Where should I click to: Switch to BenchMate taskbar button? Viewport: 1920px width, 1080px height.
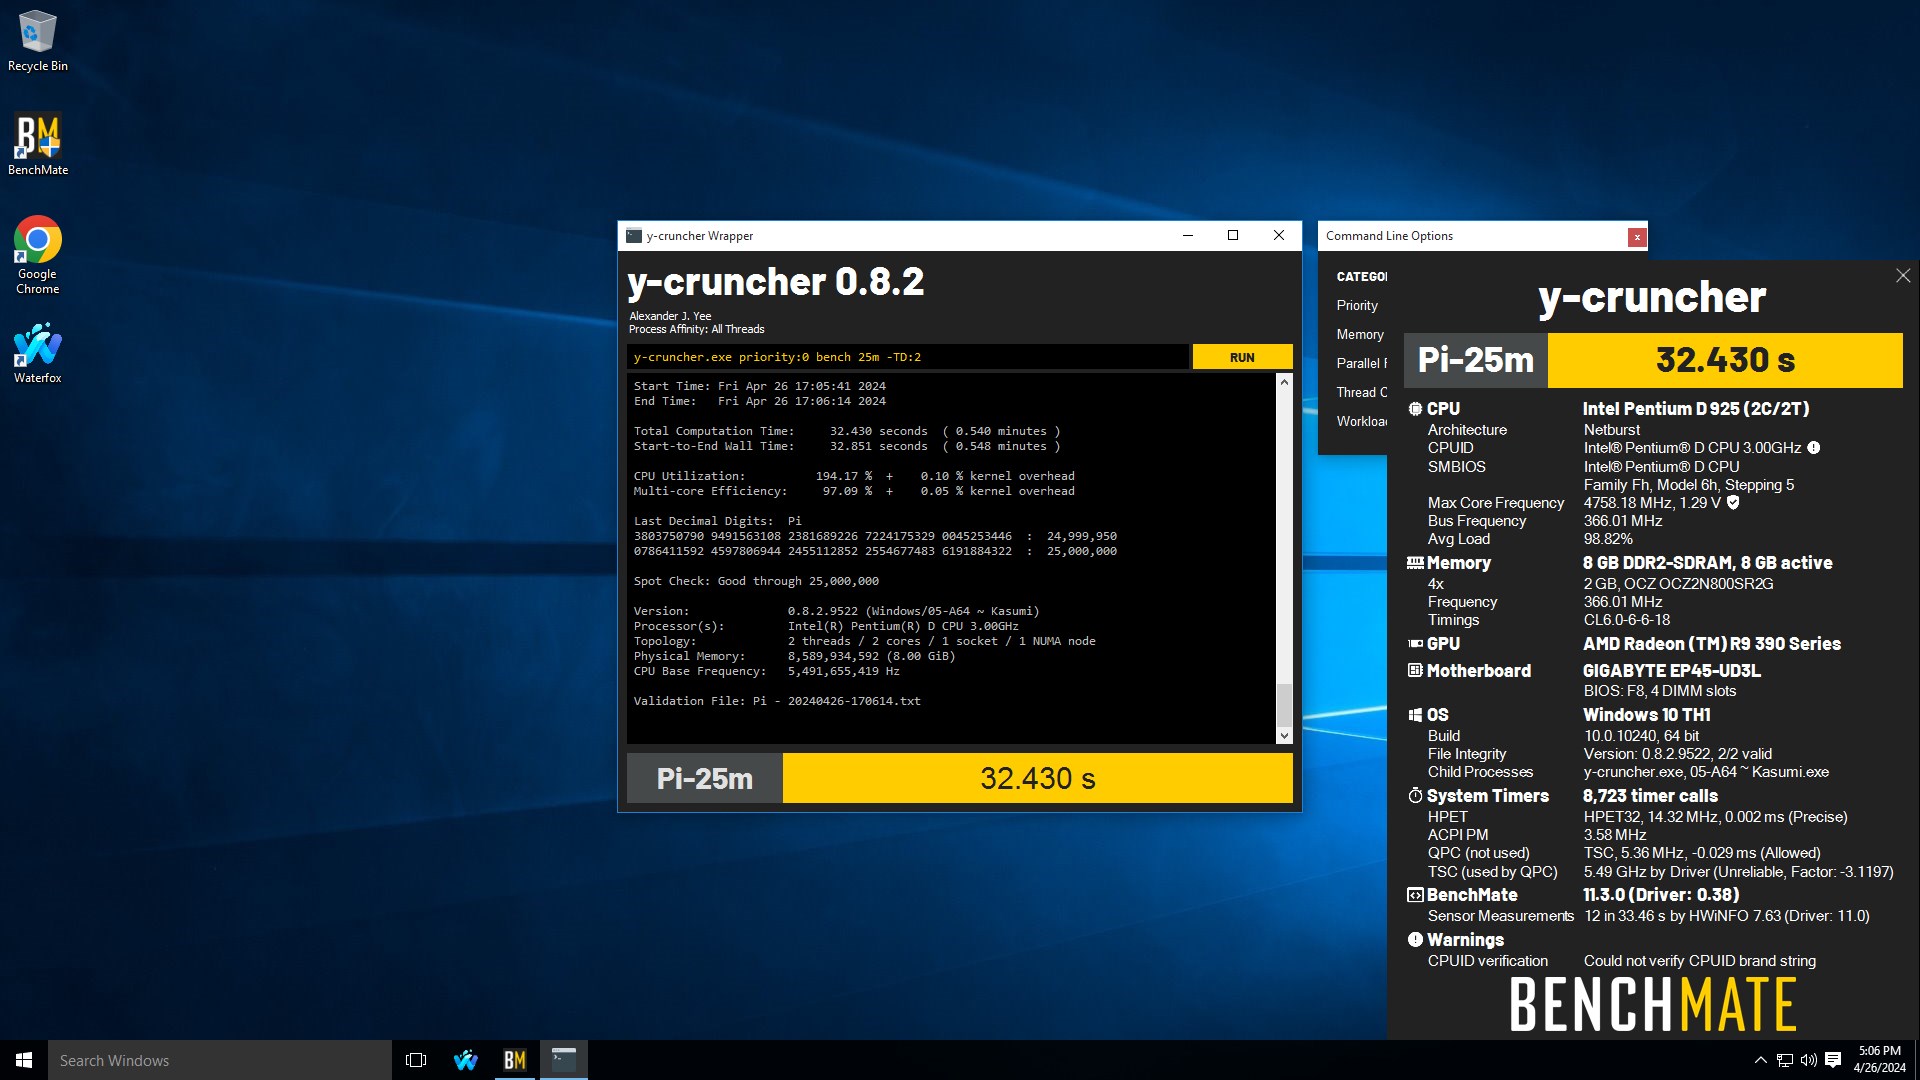[x=515, y=1060]
